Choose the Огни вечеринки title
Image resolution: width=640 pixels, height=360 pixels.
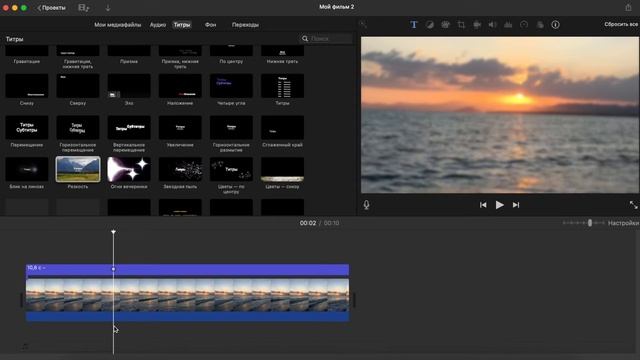click(129, 169)
